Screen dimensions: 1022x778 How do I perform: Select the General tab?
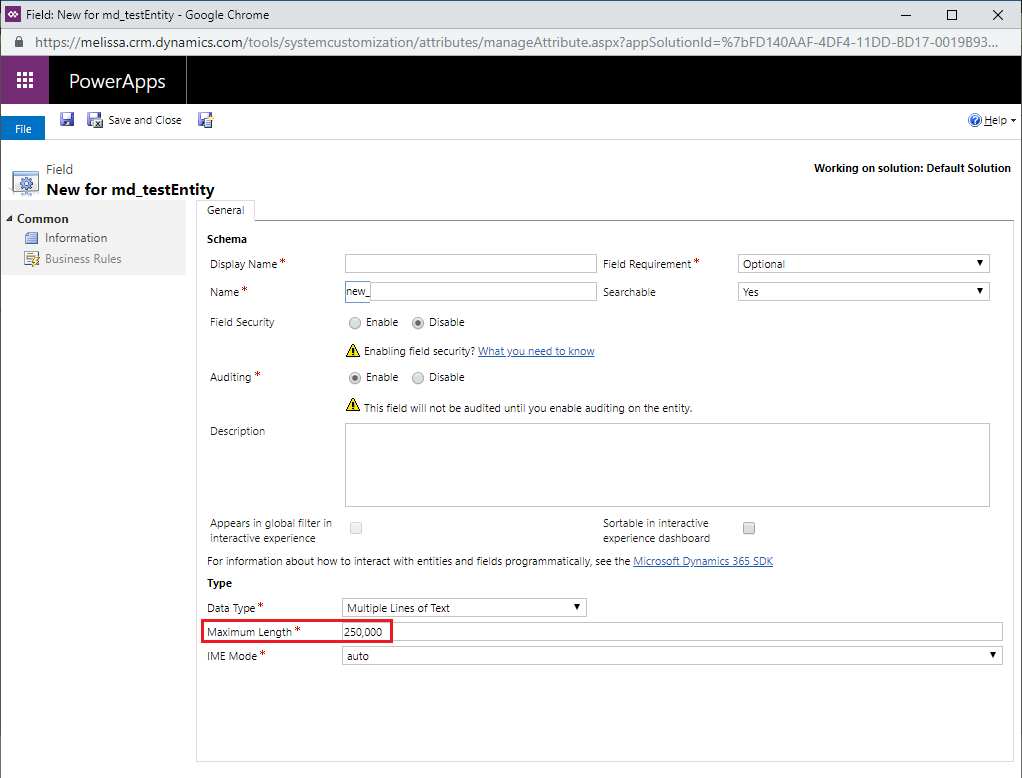coord(226,210)
